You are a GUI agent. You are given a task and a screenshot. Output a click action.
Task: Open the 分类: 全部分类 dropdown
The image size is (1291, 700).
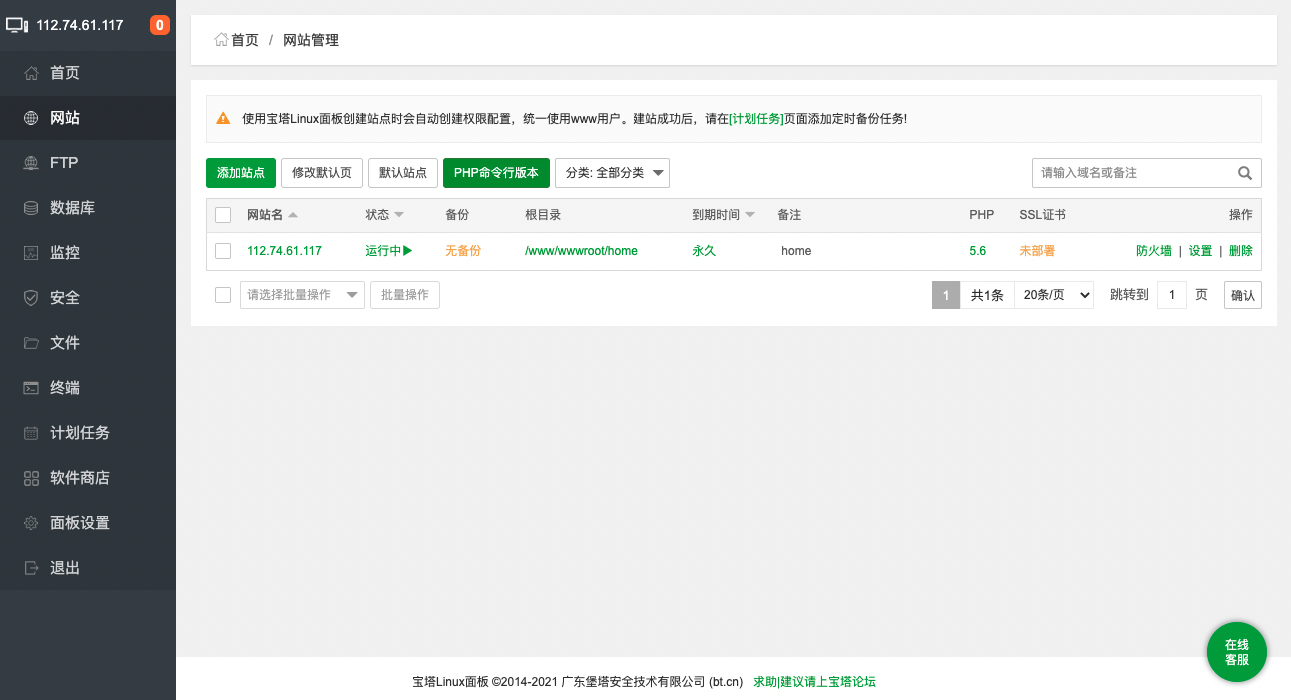(x=612, y=173)
